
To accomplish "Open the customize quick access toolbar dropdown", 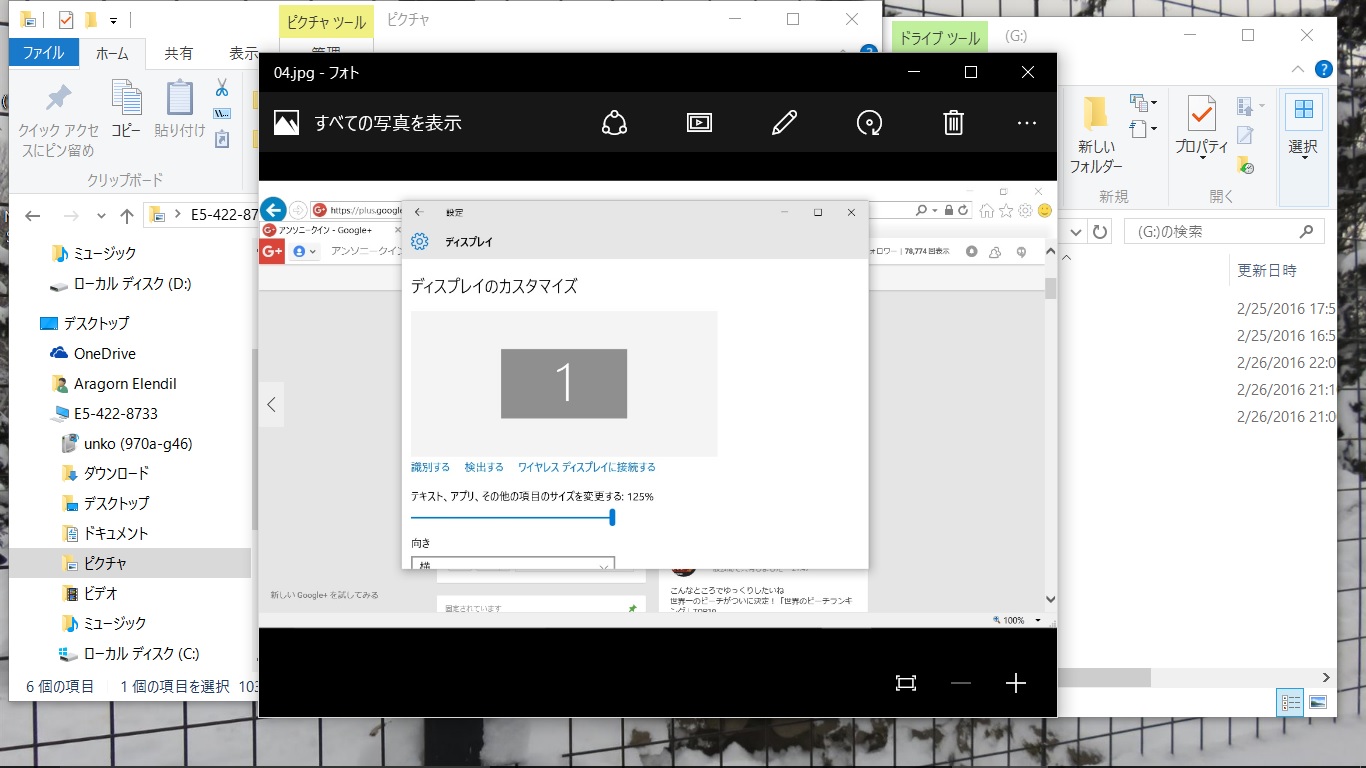I will pyautogui.click(x=113, y=20).
